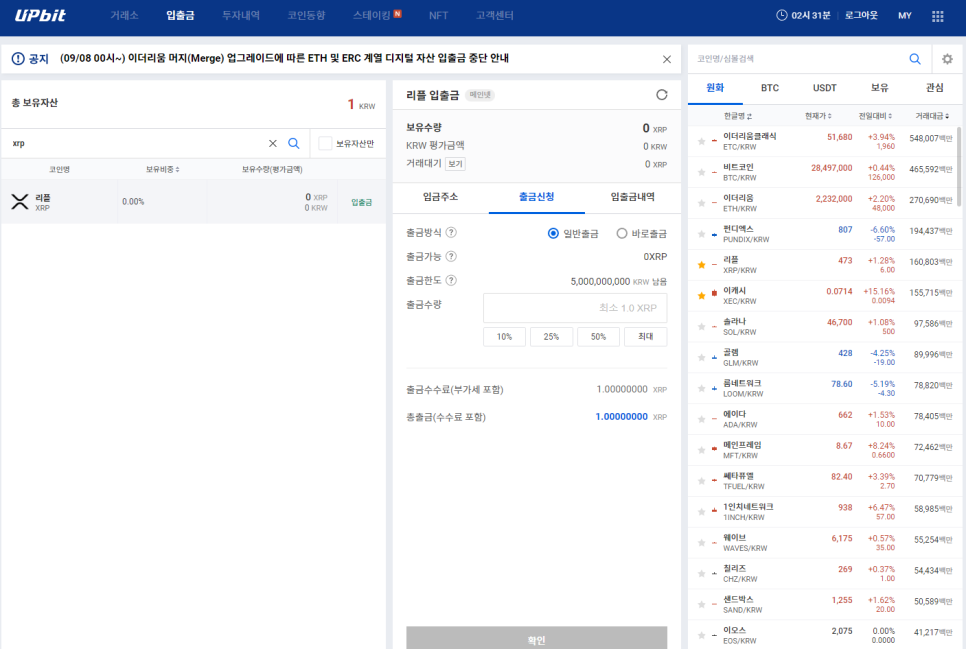
Task: Open the apps grid menu icon
Action: tap(937, 16)
